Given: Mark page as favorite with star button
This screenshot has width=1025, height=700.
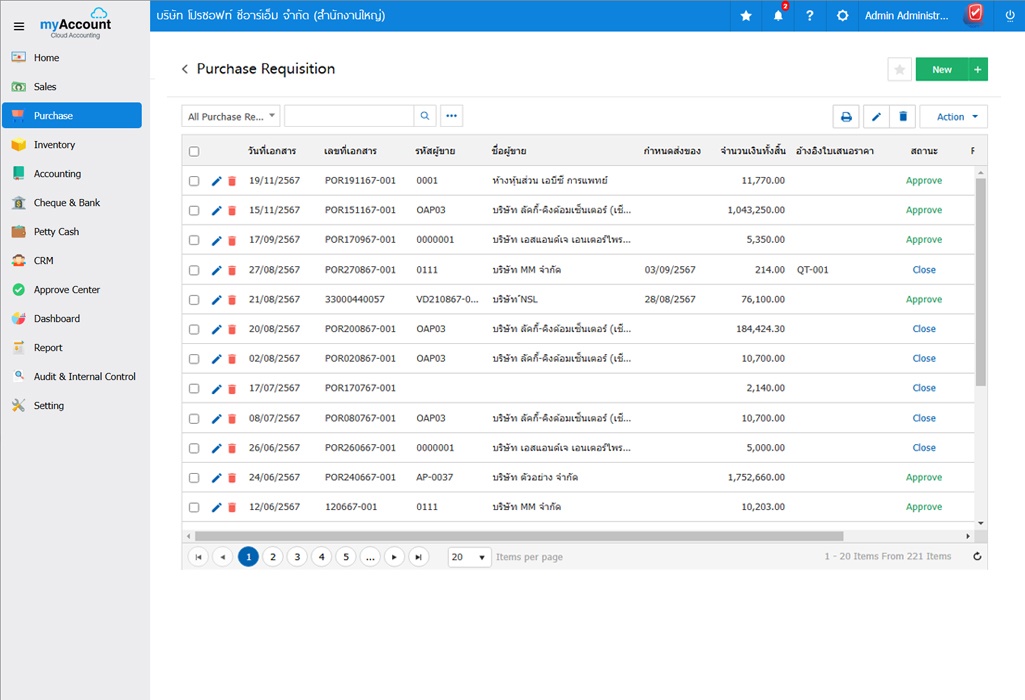Looking at the screenshot, I should click(899, 69).
